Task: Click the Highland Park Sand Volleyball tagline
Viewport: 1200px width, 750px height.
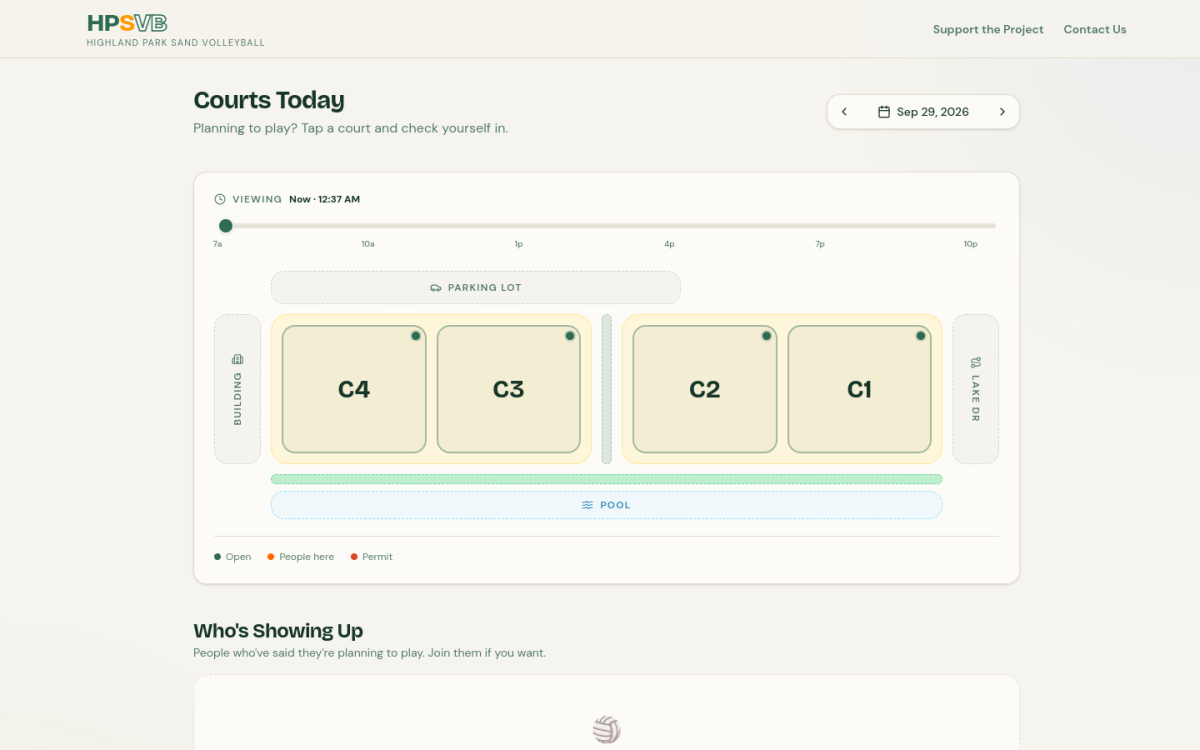Action: pos(176,43)
